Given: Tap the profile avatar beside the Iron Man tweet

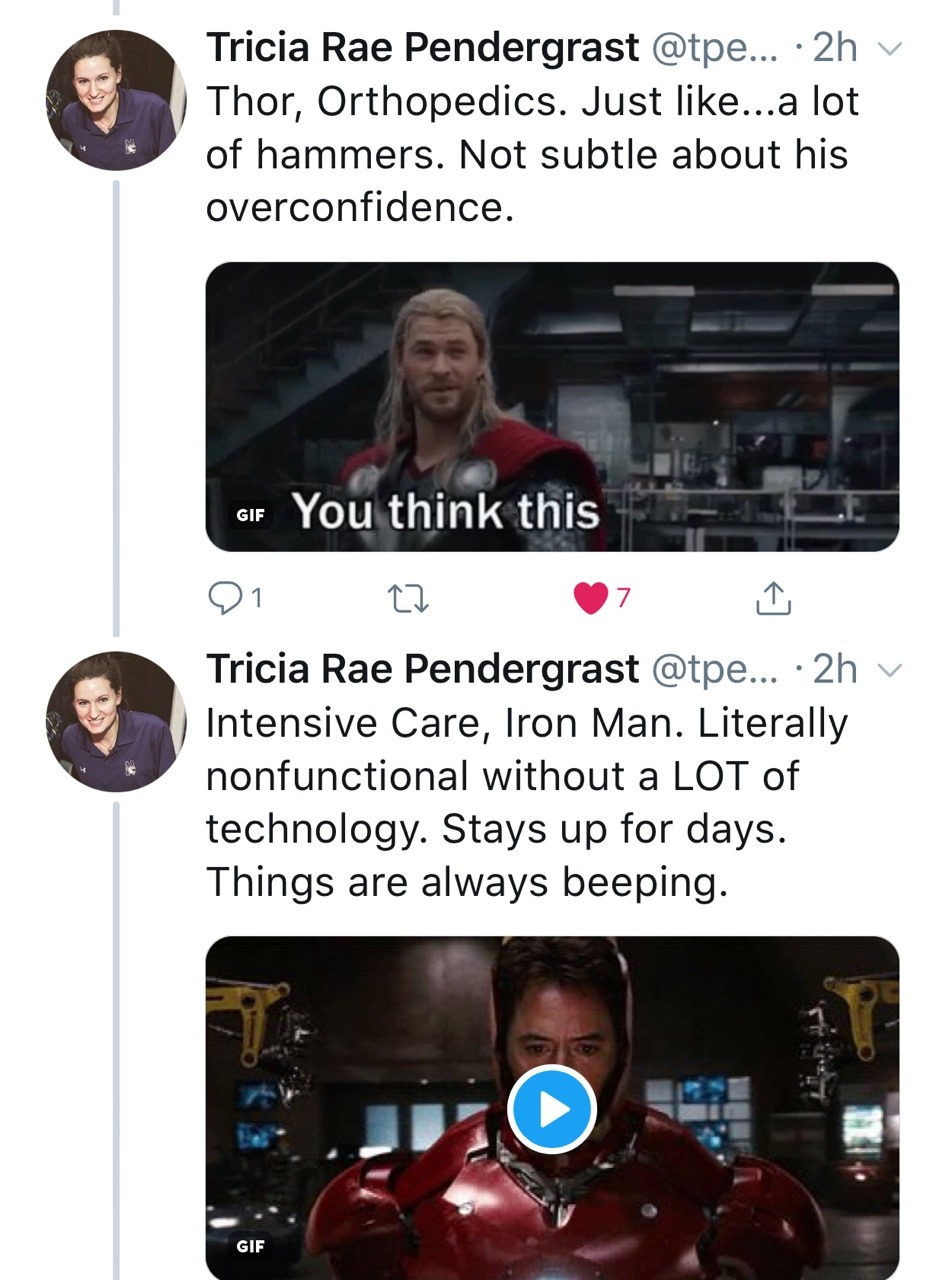Looking at the screenshot, I should (x=116, y=722).
